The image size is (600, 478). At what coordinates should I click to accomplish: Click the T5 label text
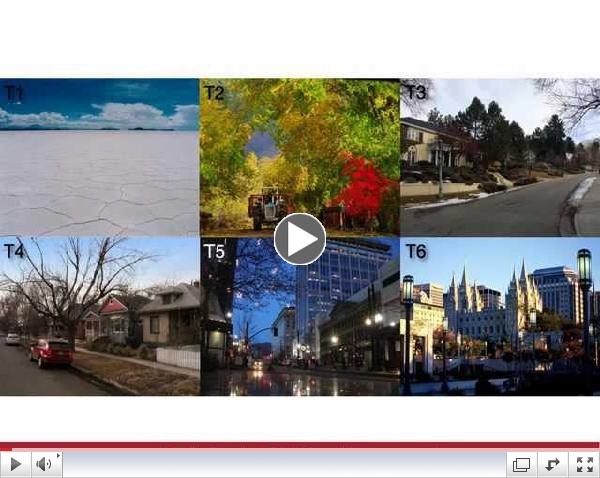coord(215,250)
